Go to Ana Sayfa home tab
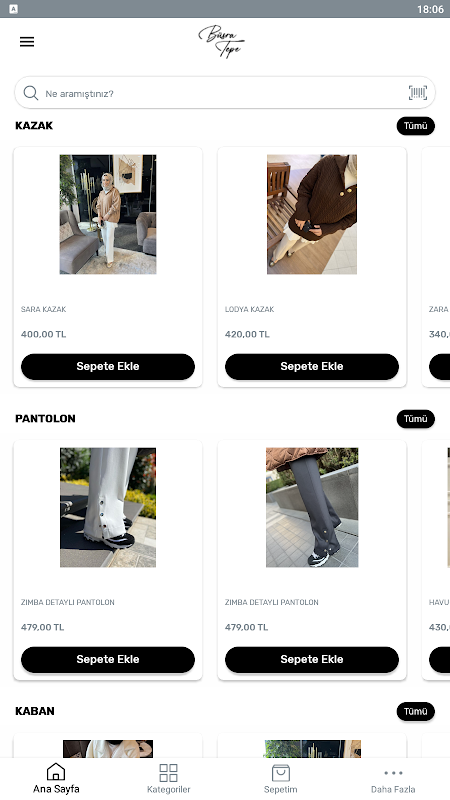 point(56,779)
